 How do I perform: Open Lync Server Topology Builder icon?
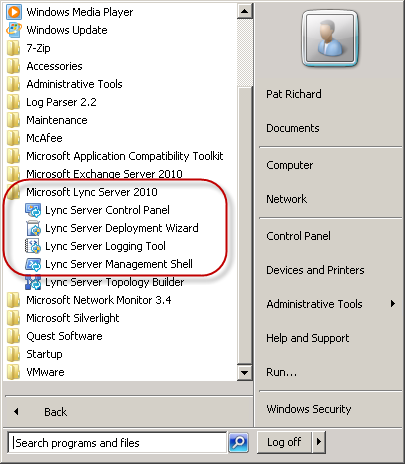(33, 282)
